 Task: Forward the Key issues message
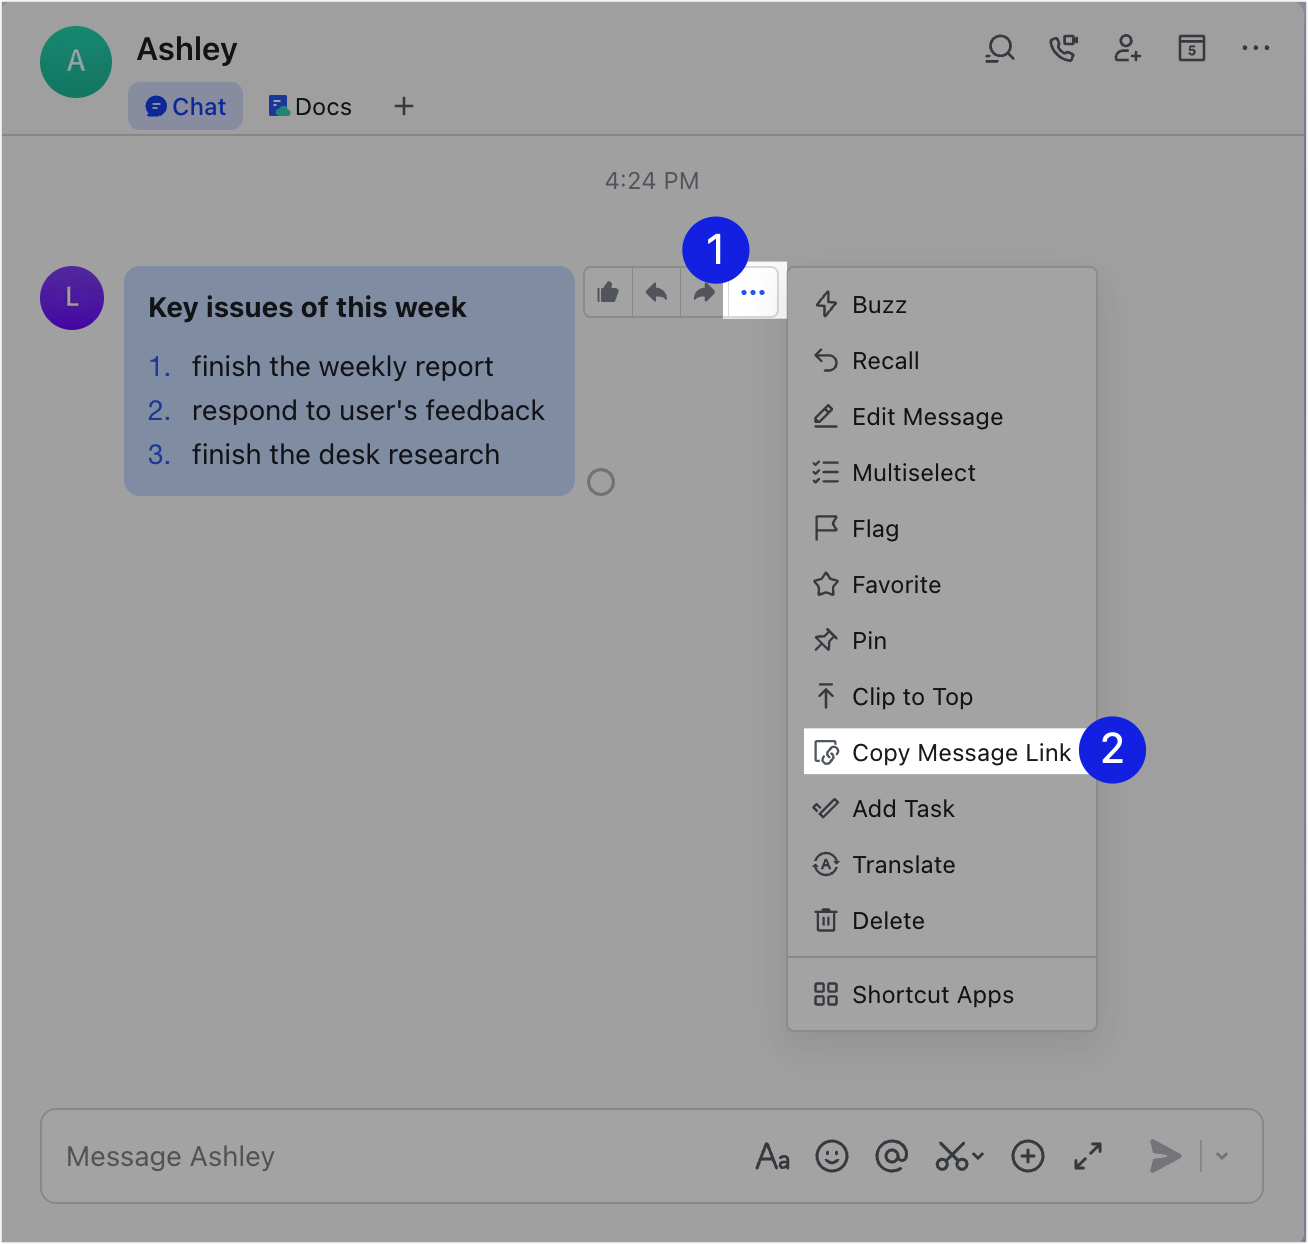coord(703,291)
